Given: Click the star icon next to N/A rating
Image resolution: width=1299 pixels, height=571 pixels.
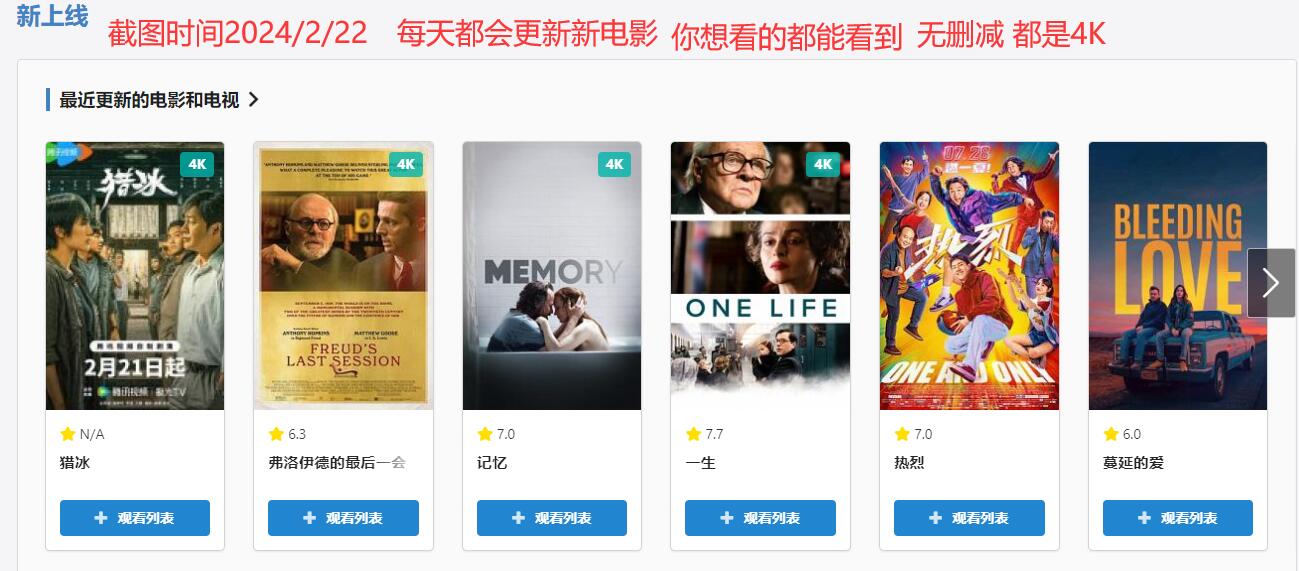Looking at the screenshot, I should (x=68, y=434).
